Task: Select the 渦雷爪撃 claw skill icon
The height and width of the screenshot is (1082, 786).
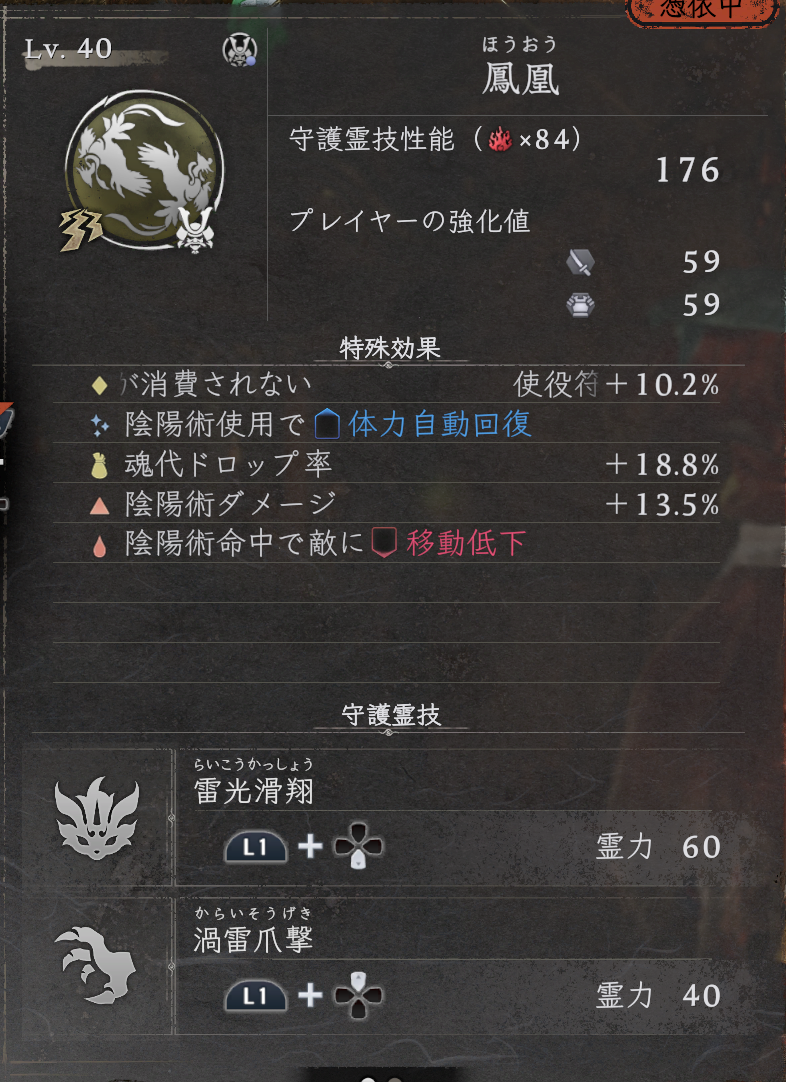Action: tap(95, 965)
